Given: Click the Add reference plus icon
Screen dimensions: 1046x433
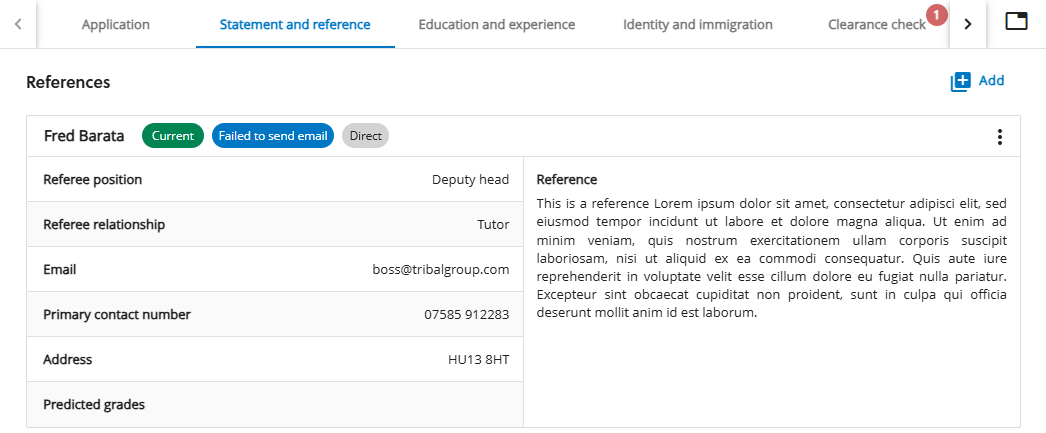Looking at the screenshot, I should (x=960, y=82).
